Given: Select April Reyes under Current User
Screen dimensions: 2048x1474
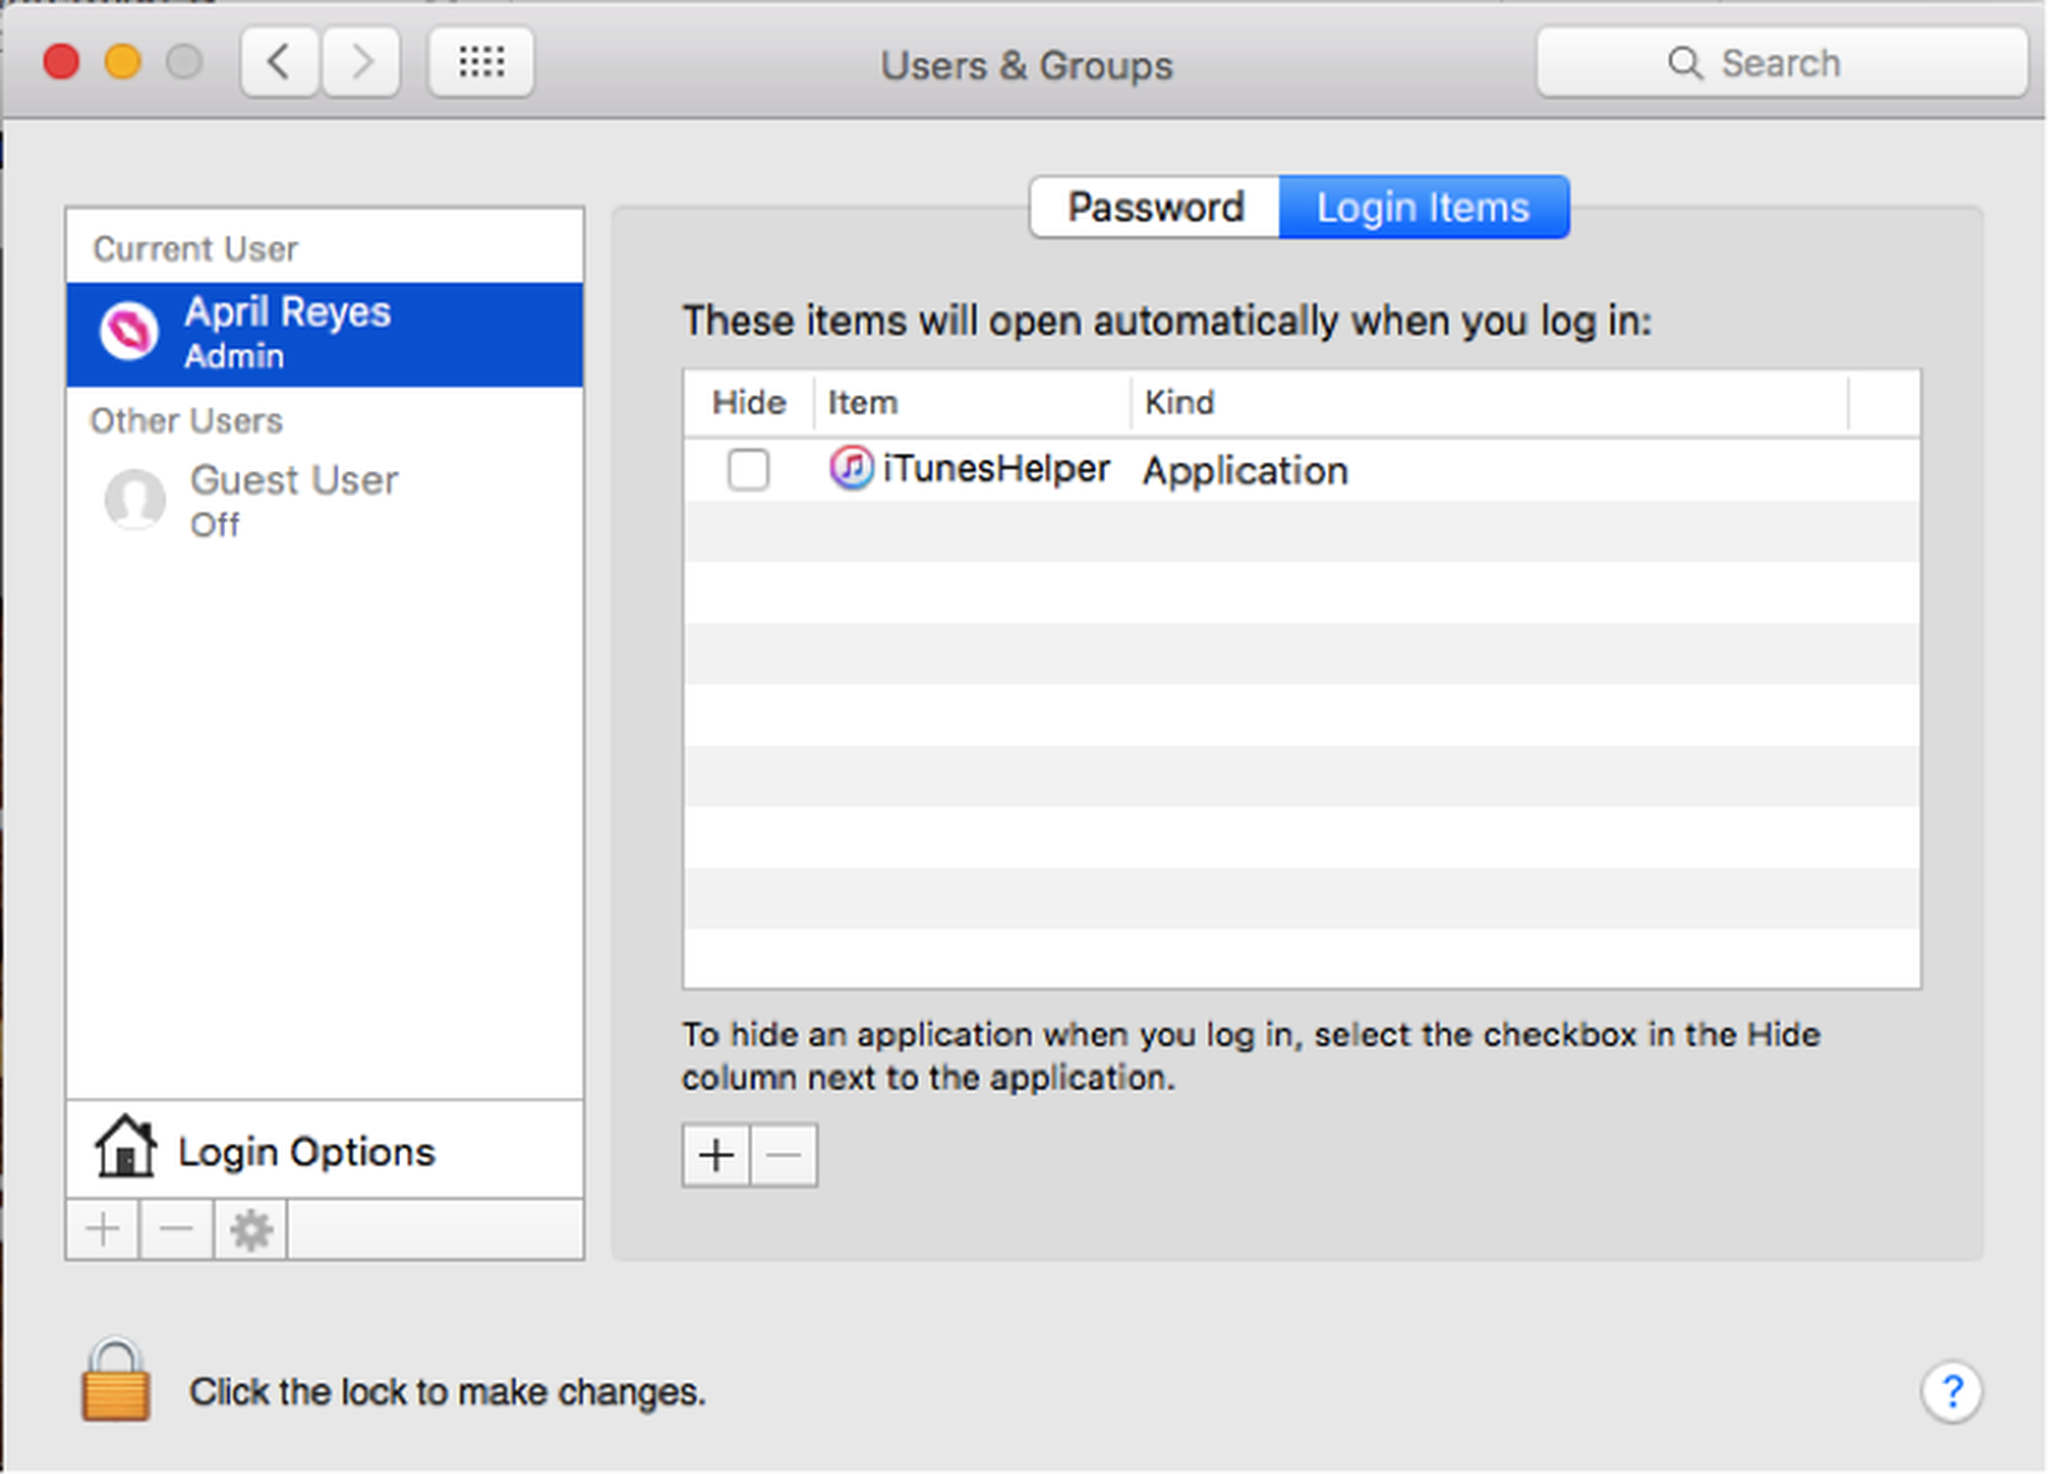Looking at the screenshot, I should click(287, 331).
